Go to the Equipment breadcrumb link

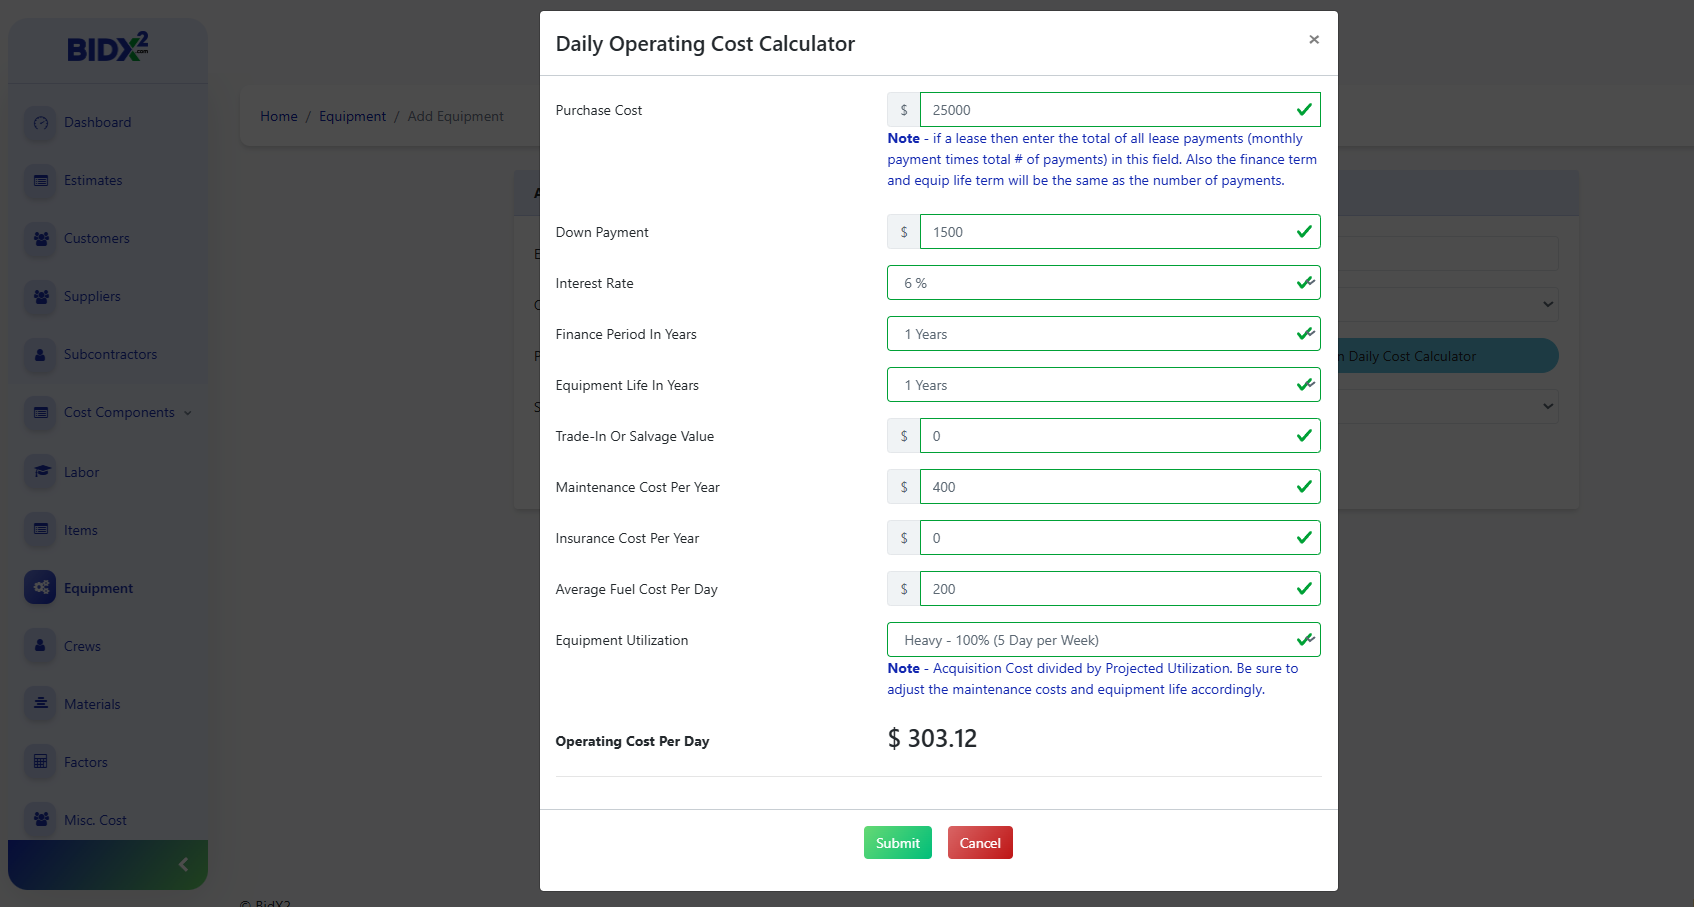(x=352, y=116)
